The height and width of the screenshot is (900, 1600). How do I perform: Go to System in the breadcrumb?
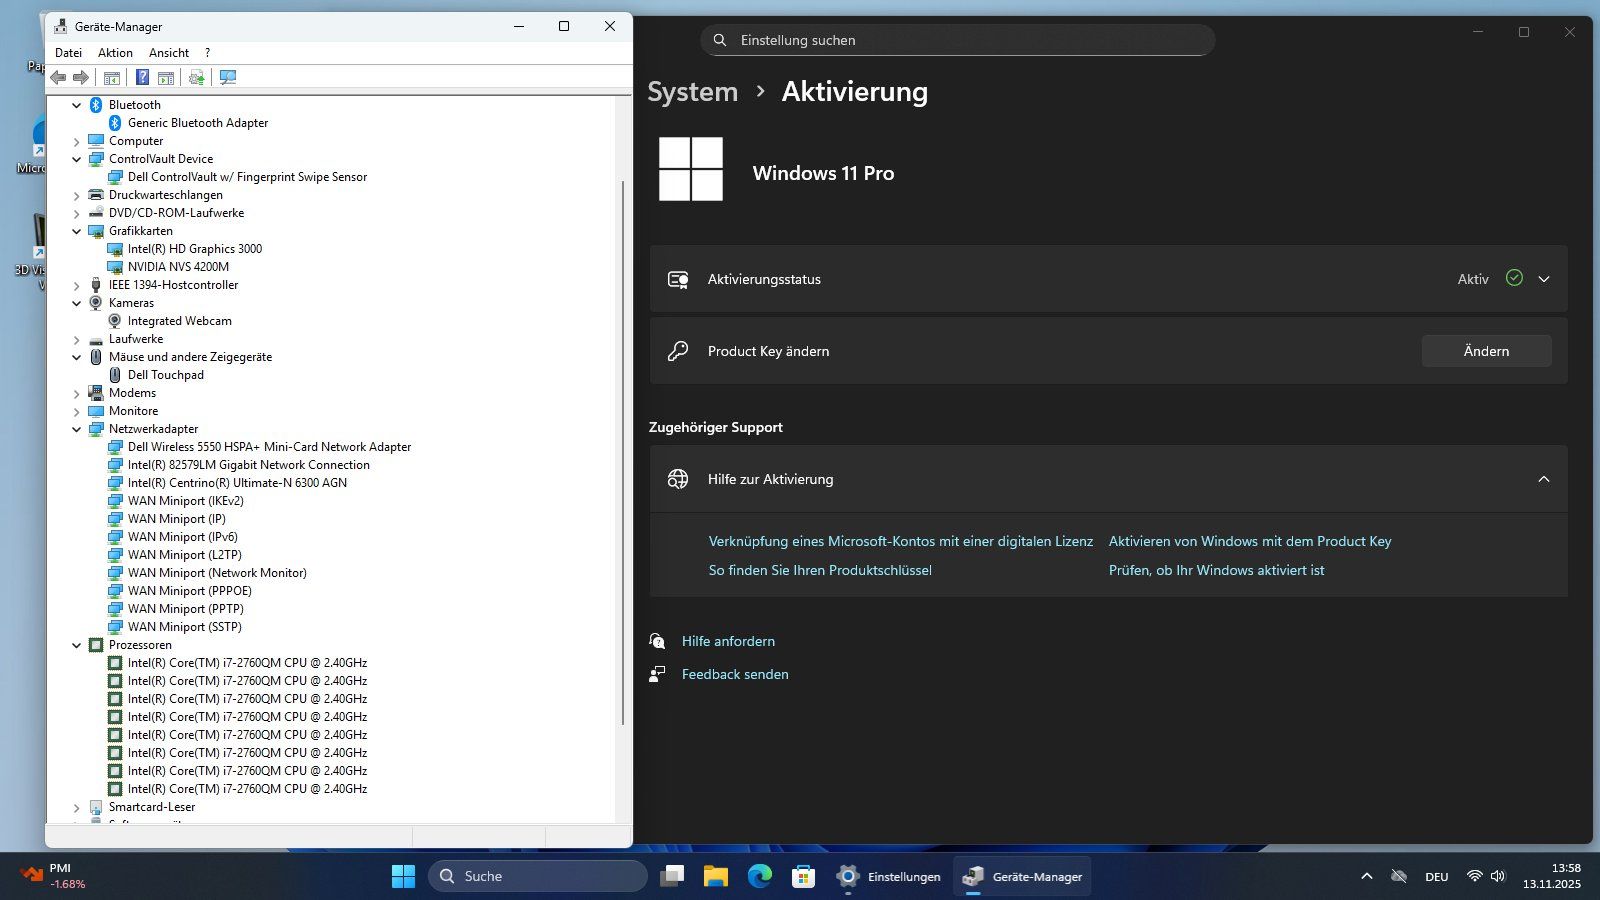pos(692,91)
